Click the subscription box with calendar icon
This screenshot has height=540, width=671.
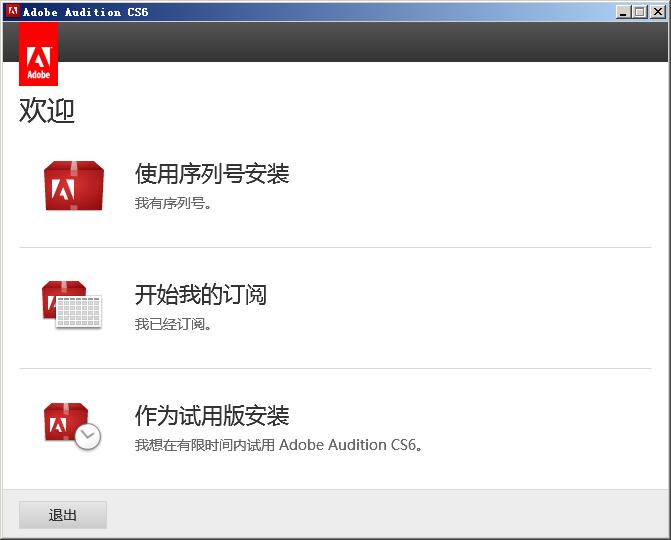point(72,305)
